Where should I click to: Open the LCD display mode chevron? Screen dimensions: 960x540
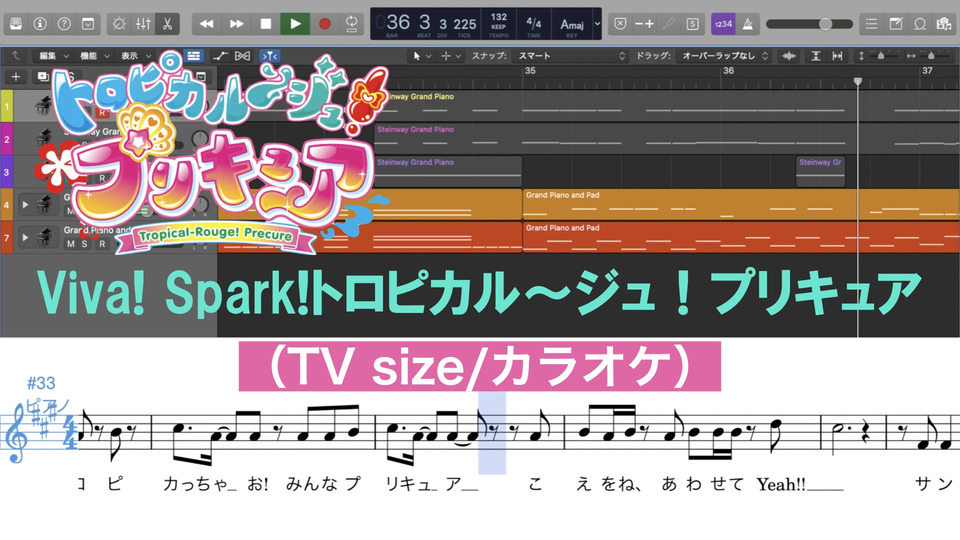pos(598,24)
